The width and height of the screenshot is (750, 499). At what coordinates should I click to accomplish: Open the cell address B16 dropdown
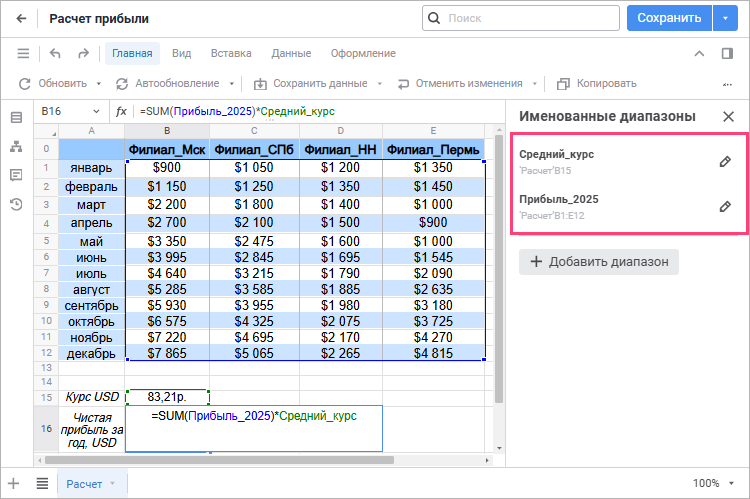coord(96,111)
